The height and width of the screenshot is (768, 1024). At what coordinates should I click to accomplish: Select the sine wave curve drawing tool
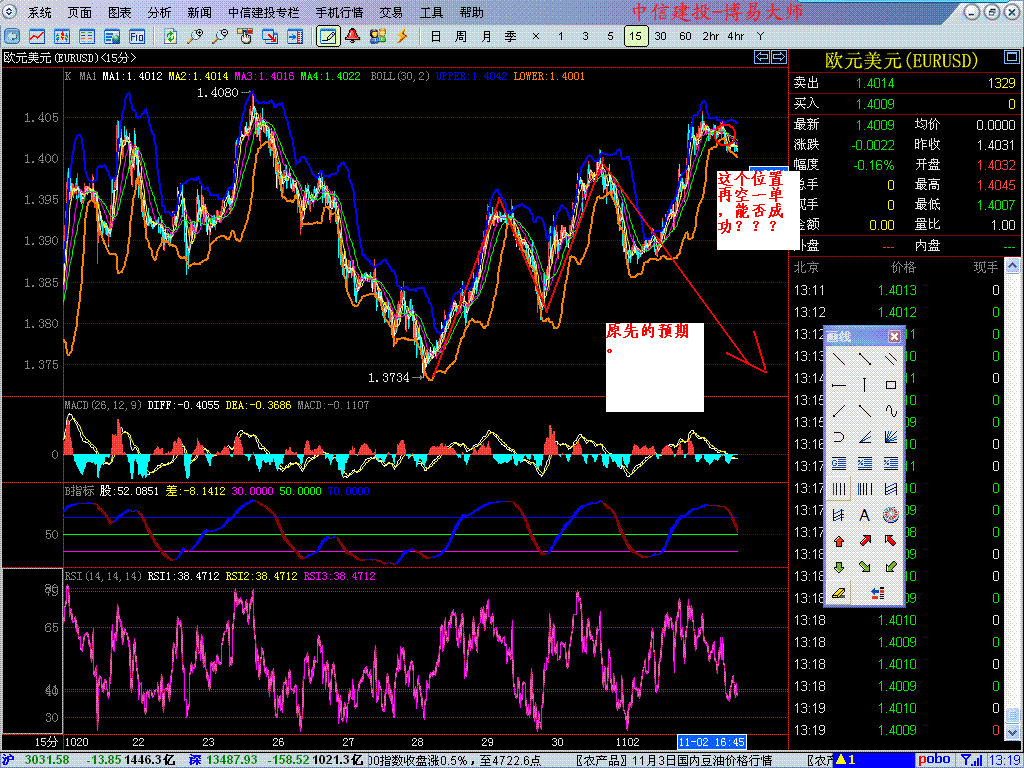[x=891, y=410]
